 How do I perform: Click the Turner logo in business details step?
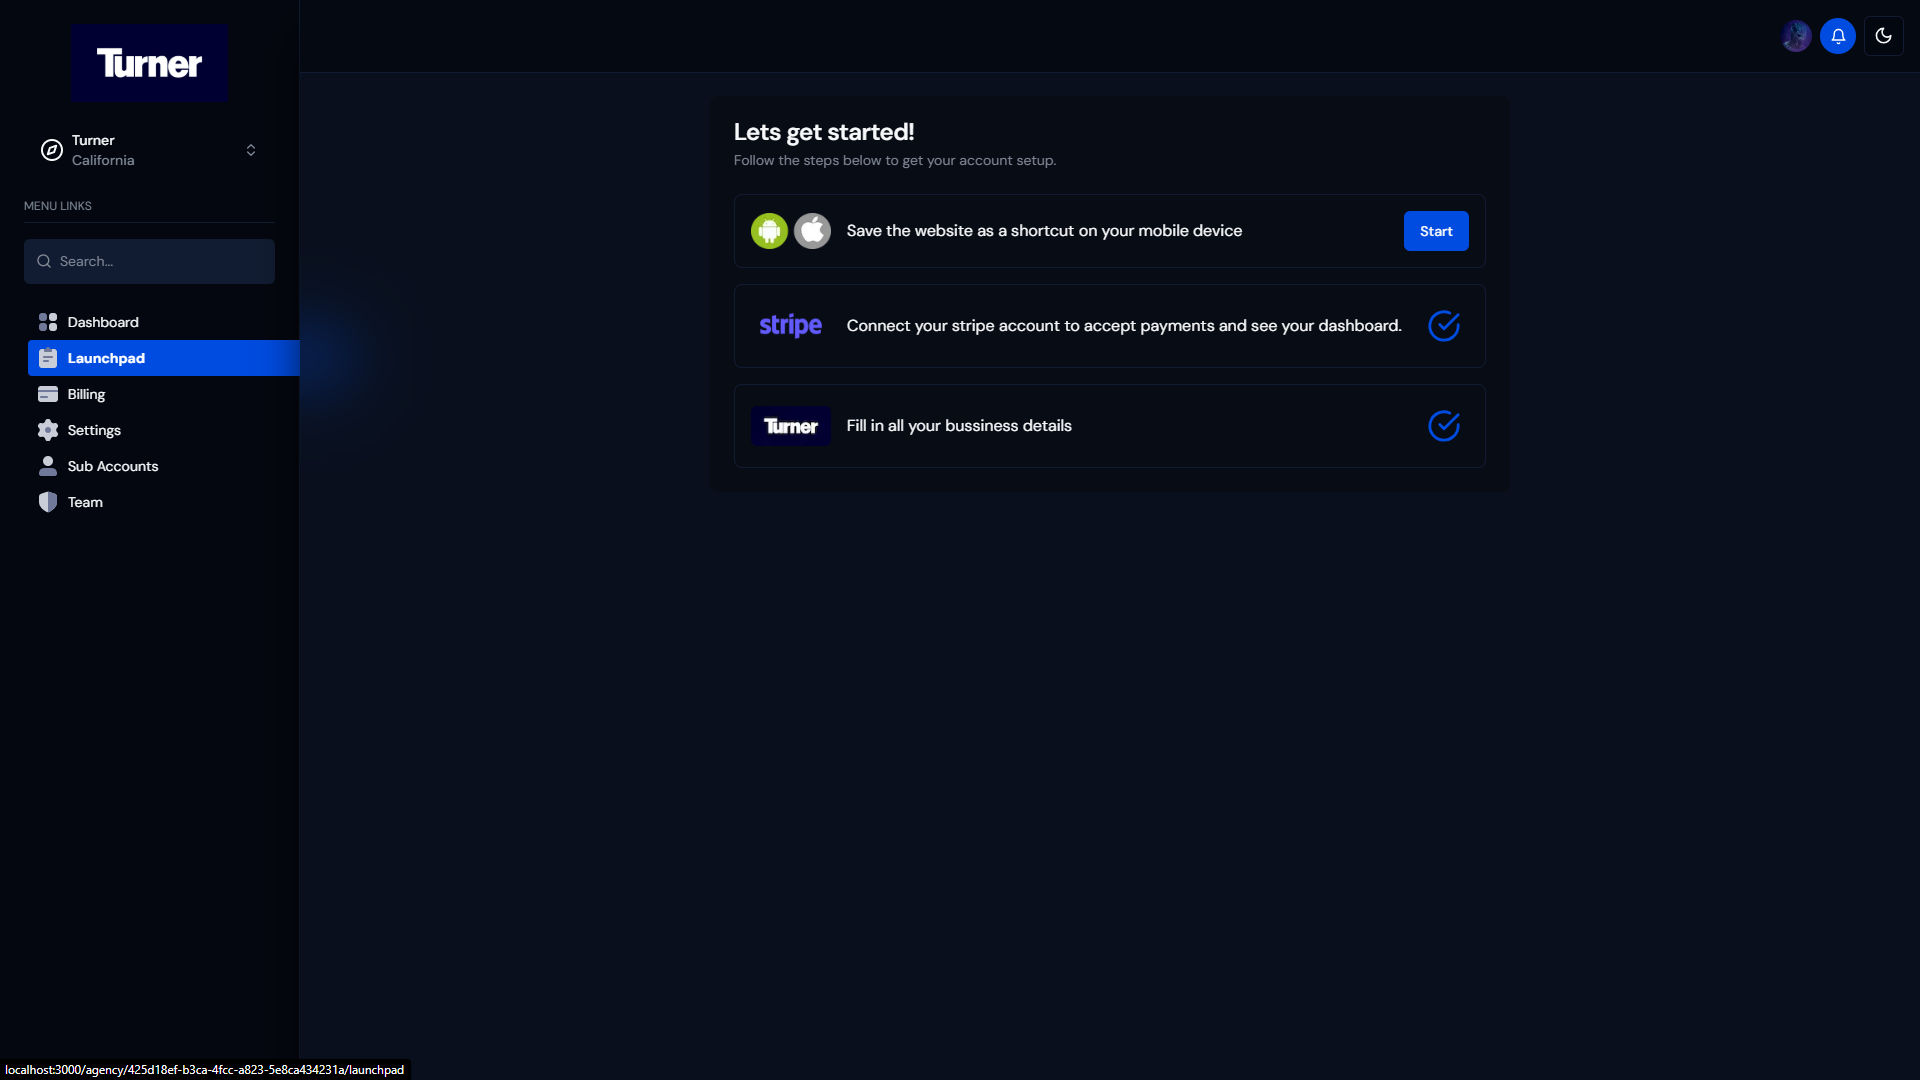click(x=790, y=426)
